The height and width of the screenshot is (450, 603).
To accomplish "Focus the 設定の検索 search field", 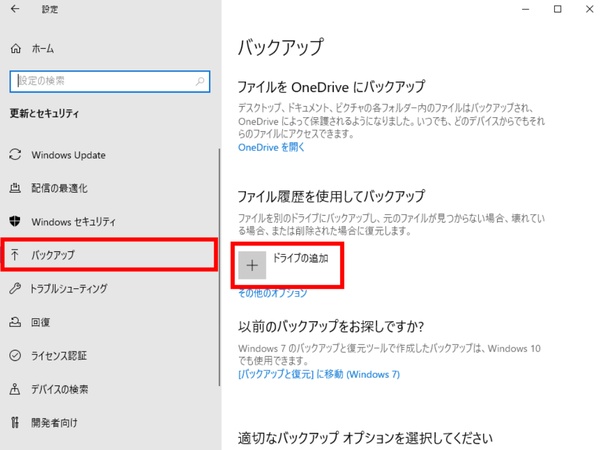I will [110, 81].
